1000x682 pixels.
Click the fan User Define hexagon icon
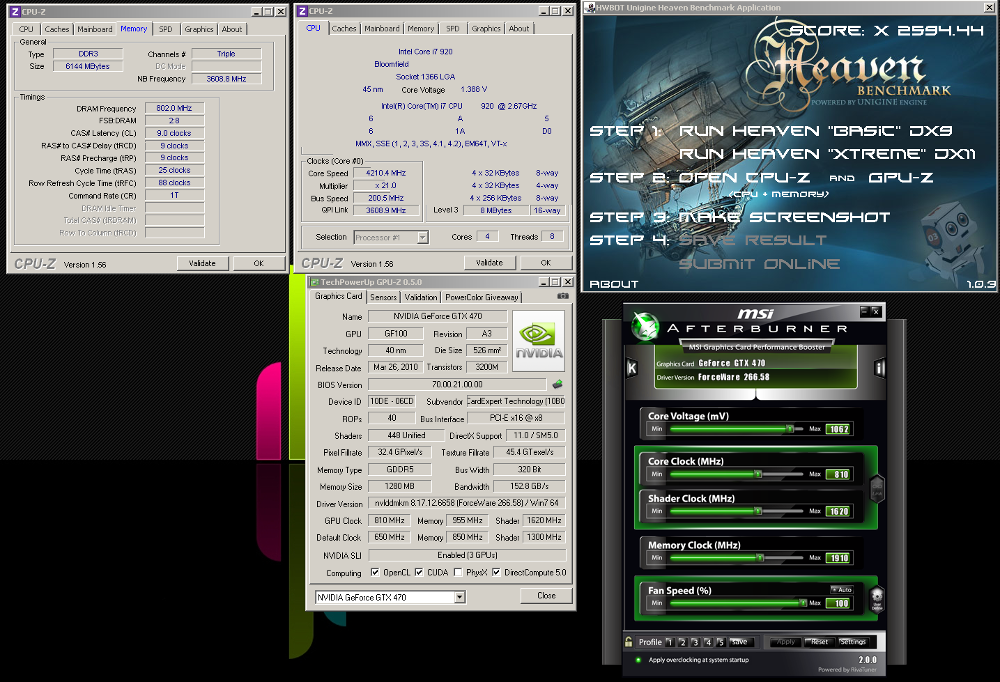(877, 599)
